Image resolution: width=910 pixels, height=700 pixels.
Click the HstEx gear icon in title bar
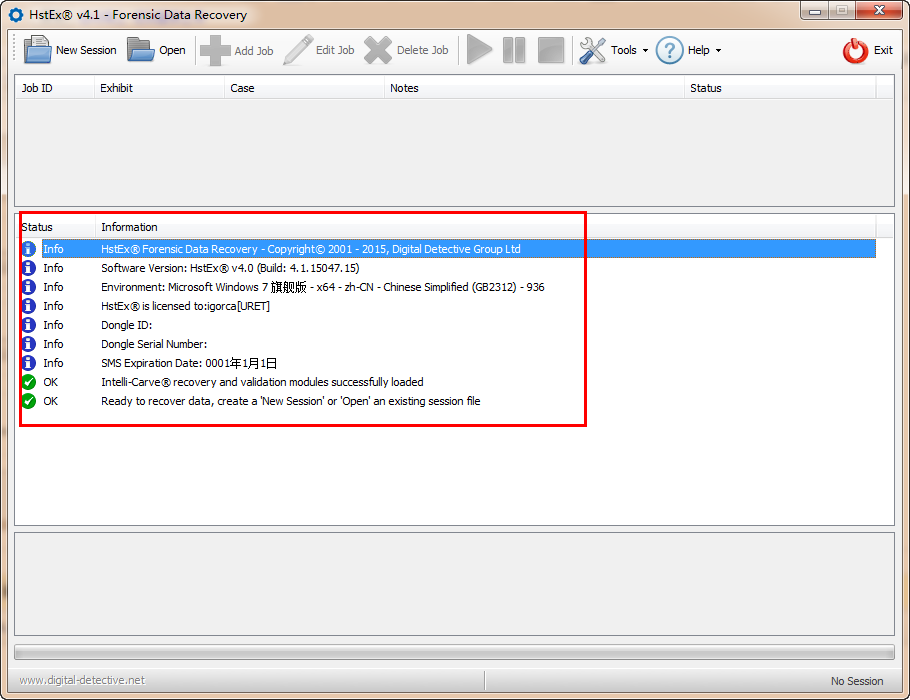(x=16, y=15)
